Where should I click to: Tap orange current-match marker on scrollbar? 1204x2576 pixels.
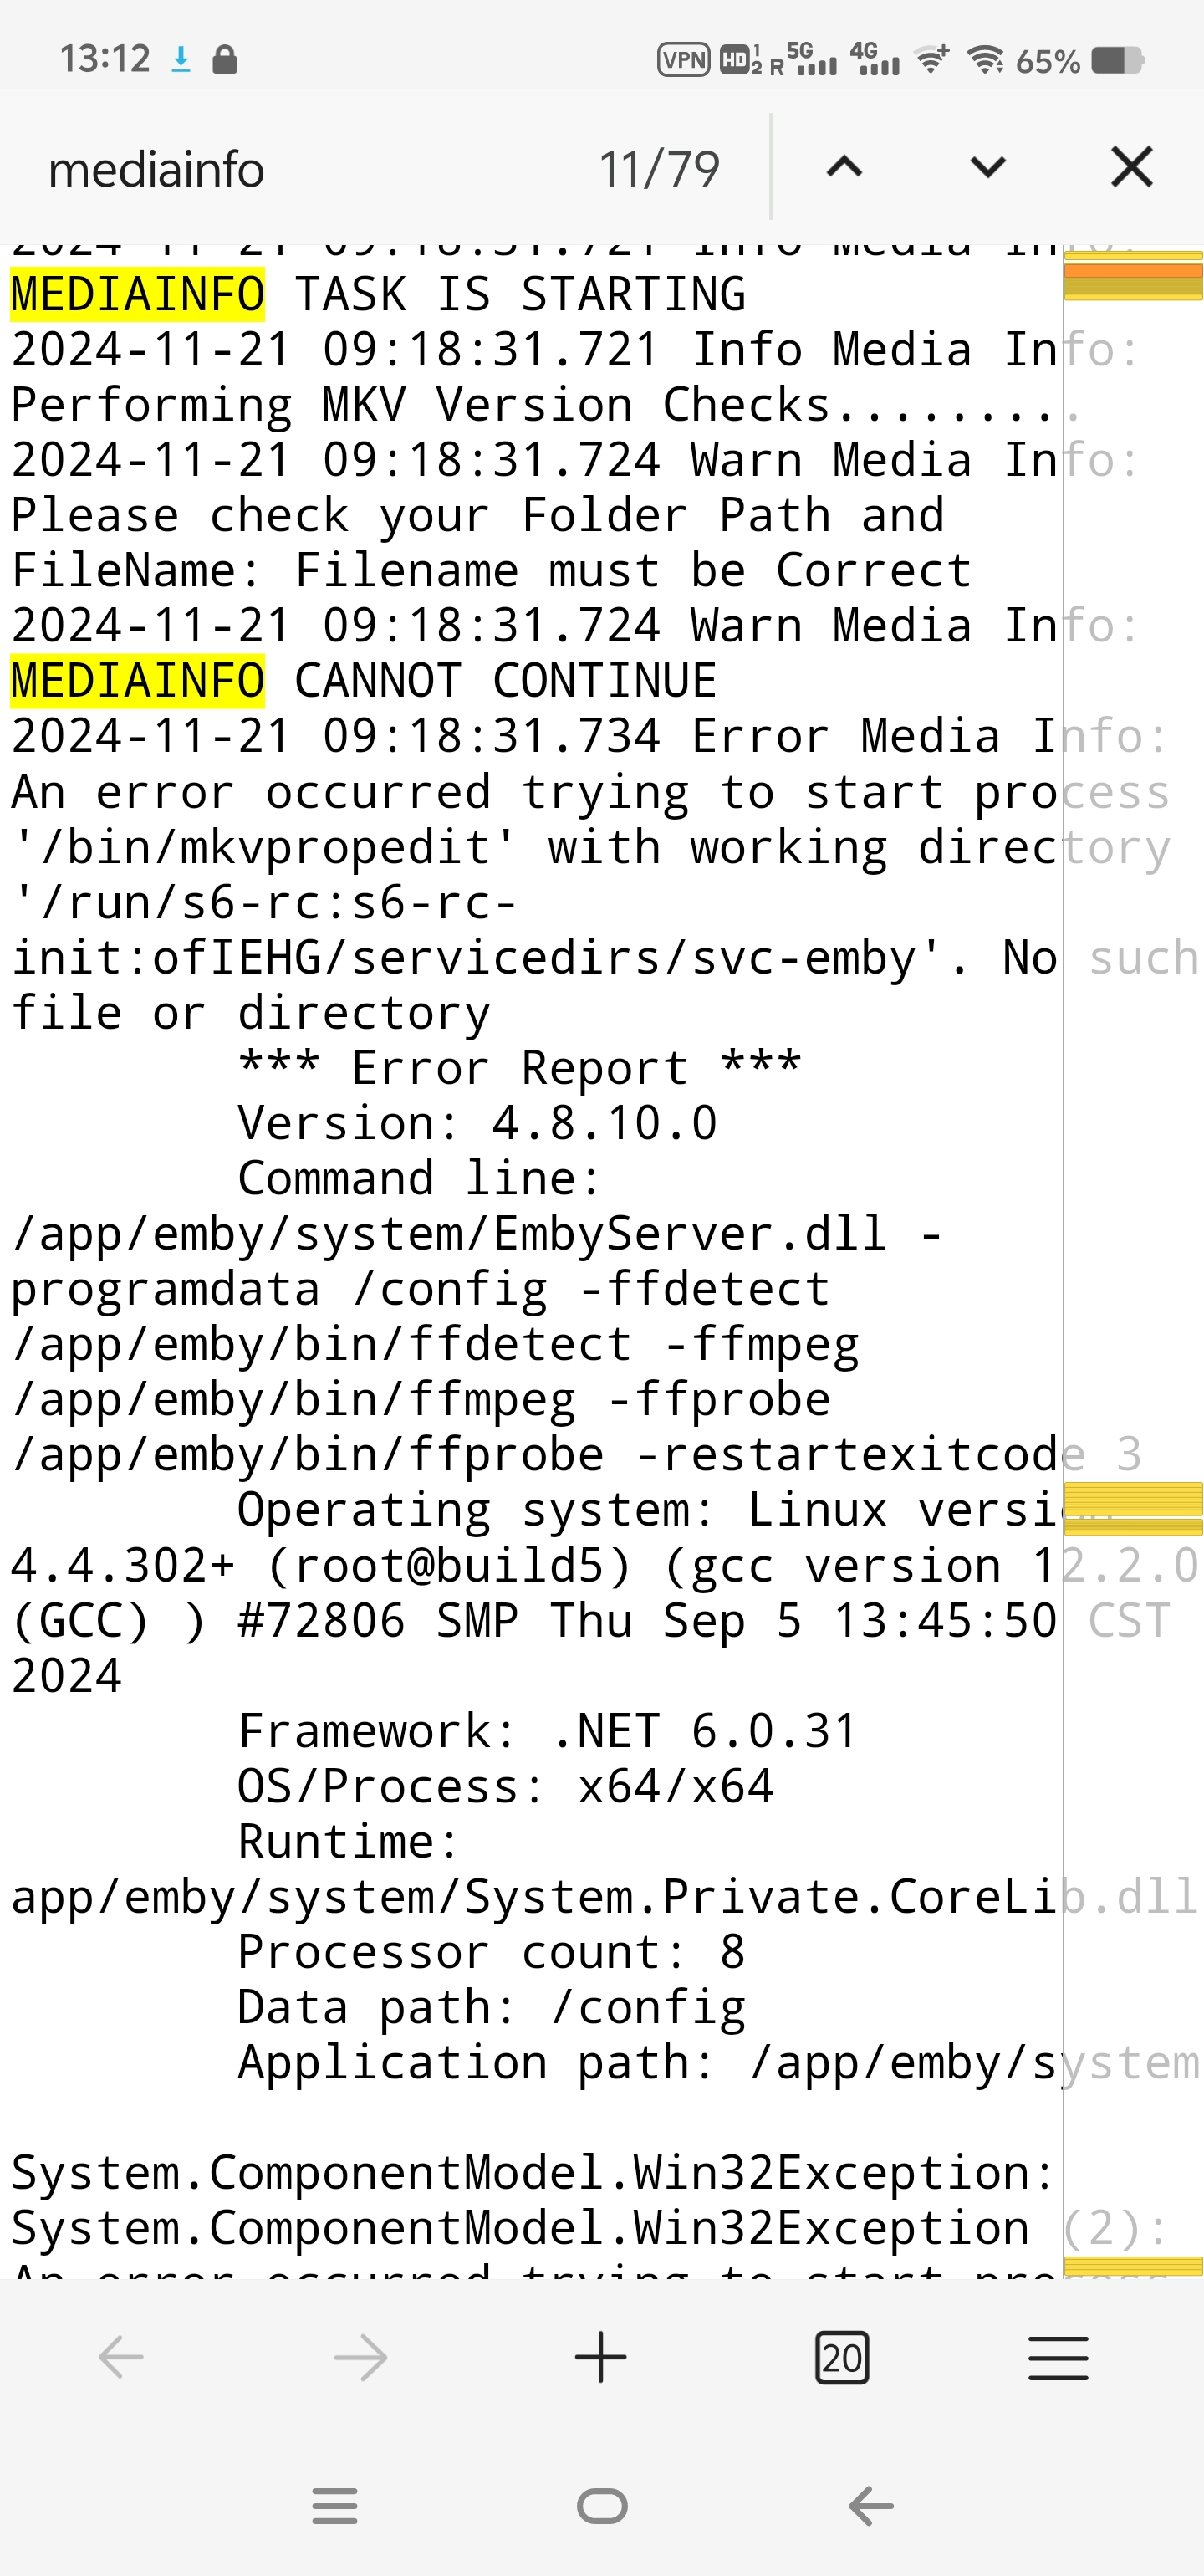1133,270
